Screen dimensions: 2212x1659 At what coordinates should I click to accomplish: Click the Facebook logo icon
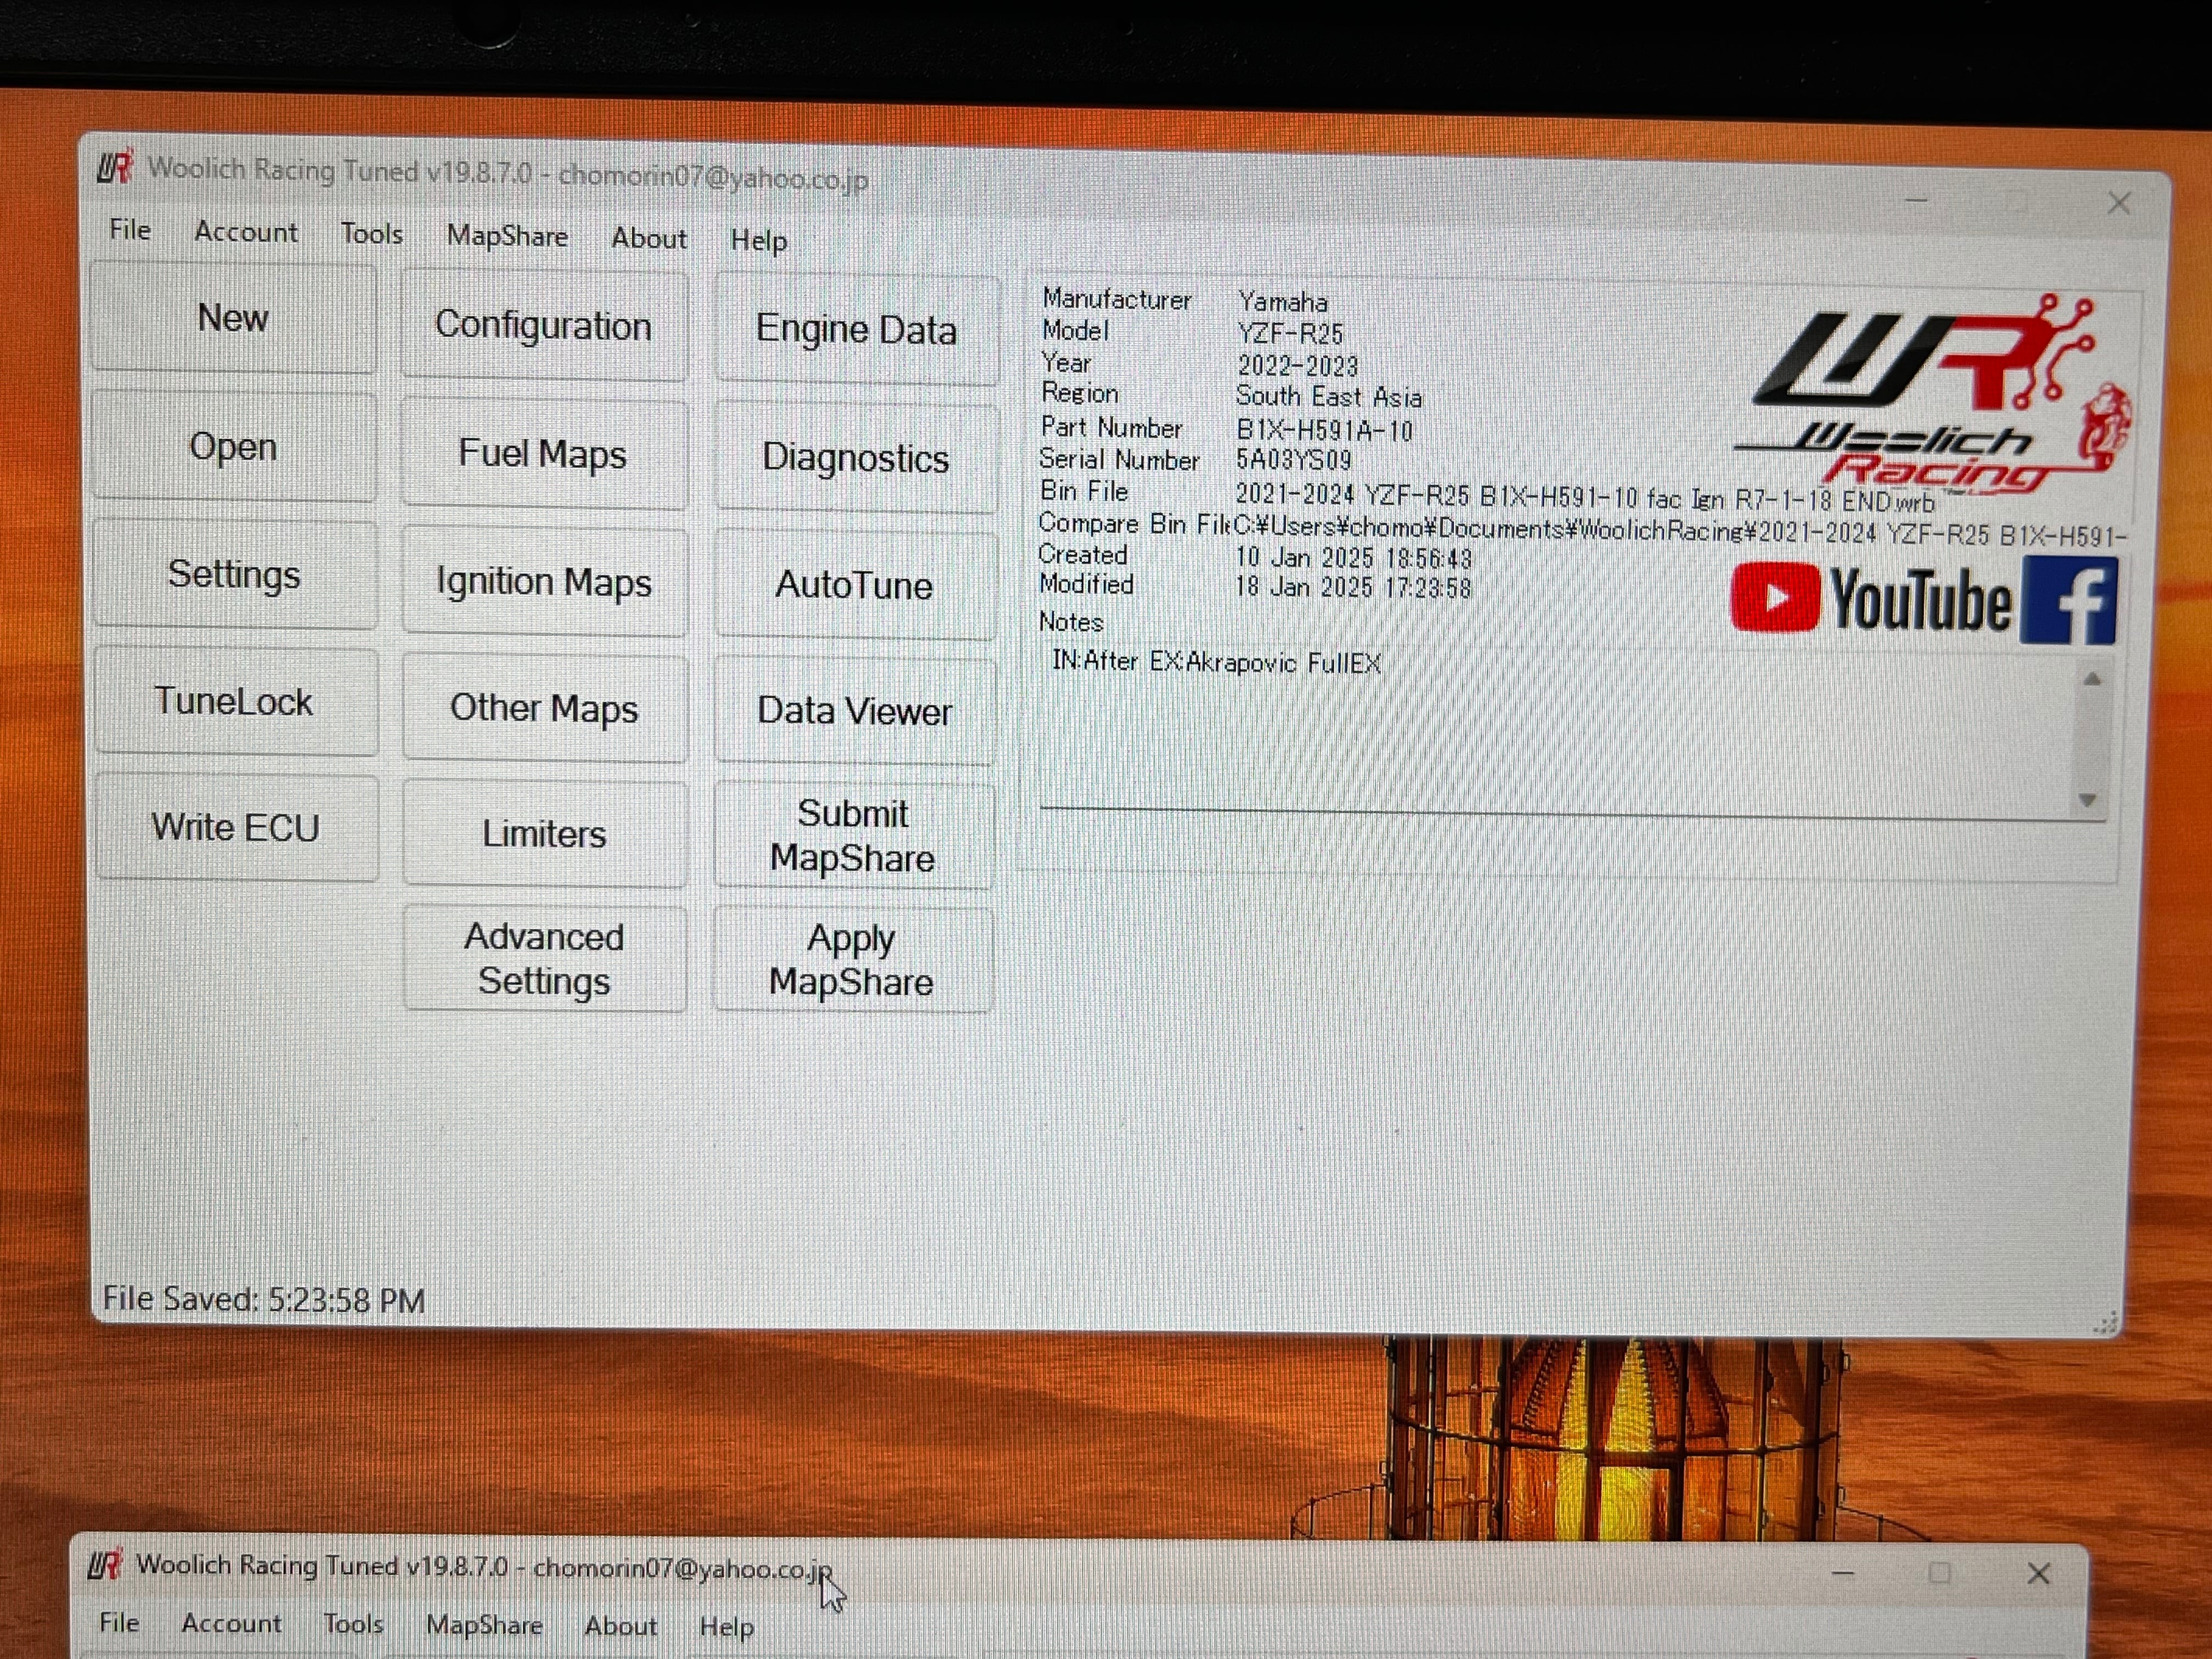[2068, 601]
